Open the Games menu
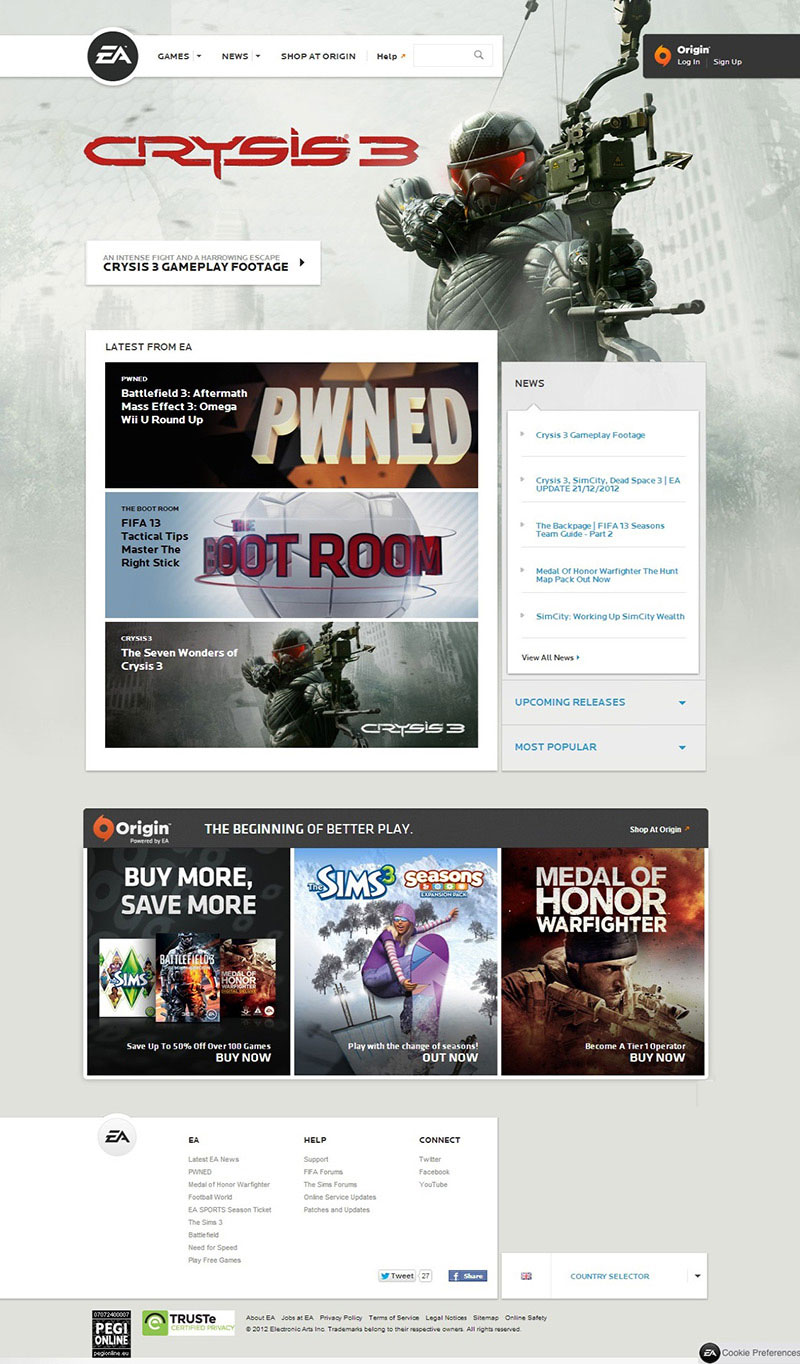The height and width of the screenshot is (1364, 800). [179, 56]
